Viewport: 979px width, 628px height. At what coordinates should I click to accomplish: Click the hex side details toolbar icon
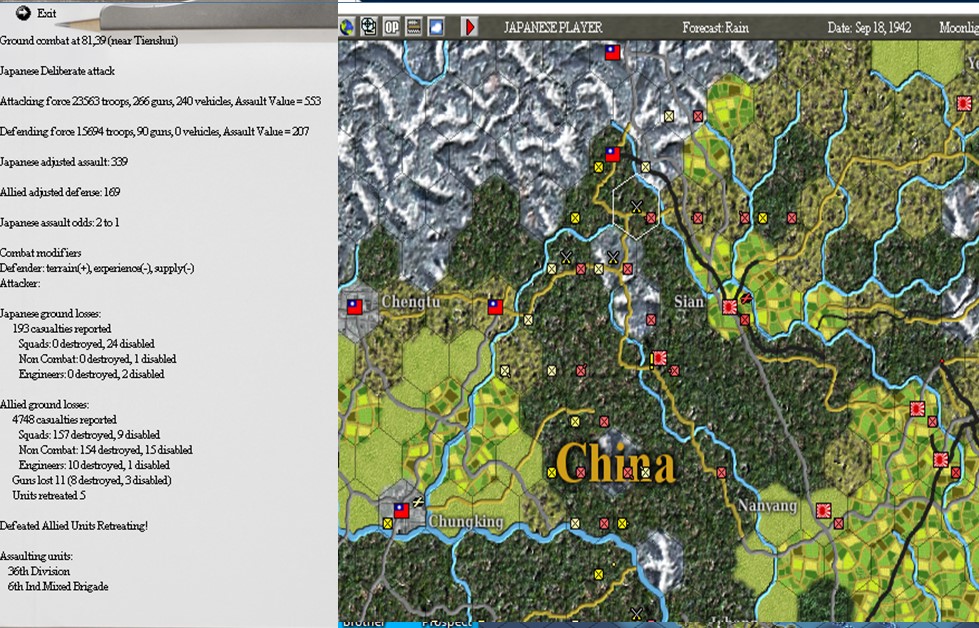(x=413, y=27)
